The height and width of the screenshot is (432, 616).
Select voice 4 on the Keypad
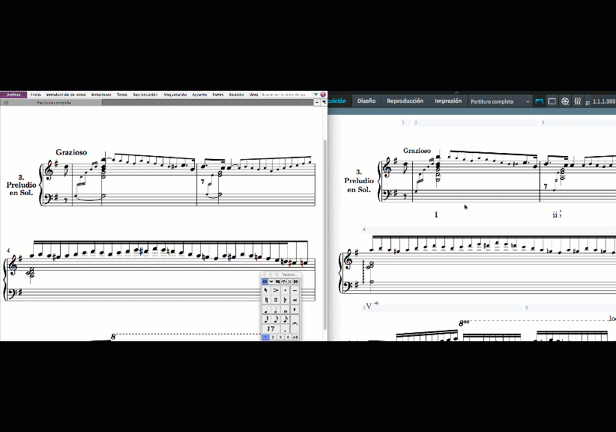pos(288,337)
